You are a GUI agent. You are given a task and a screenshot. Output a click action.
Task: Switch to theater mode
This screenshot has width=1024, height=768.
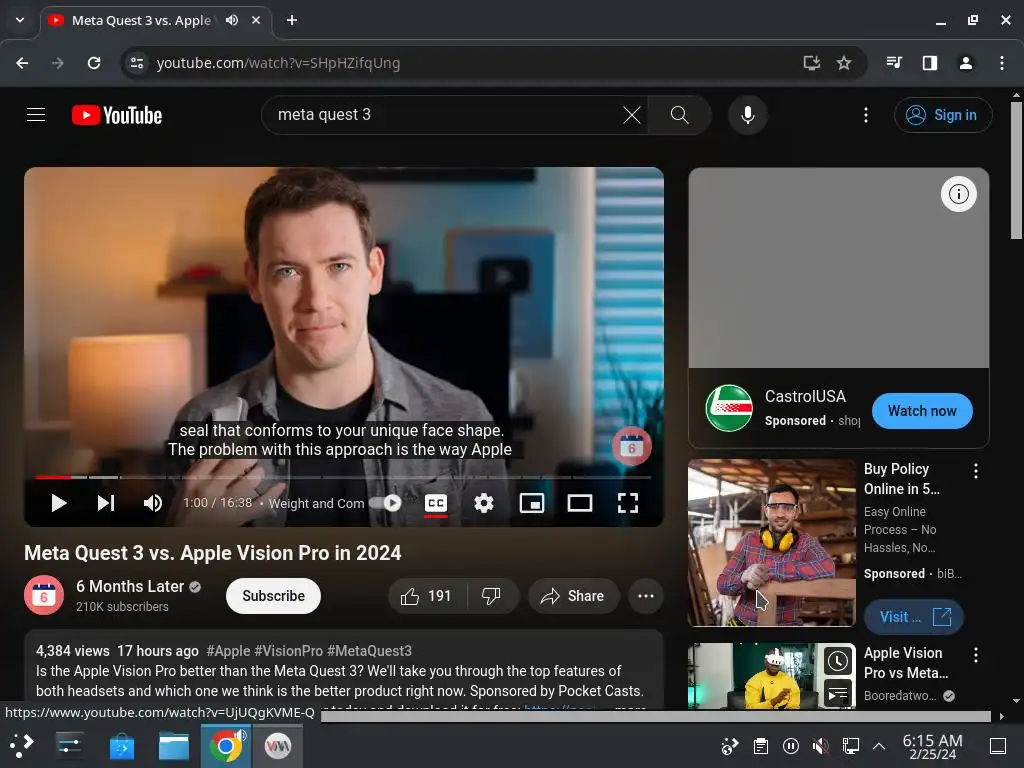(580, 503)
